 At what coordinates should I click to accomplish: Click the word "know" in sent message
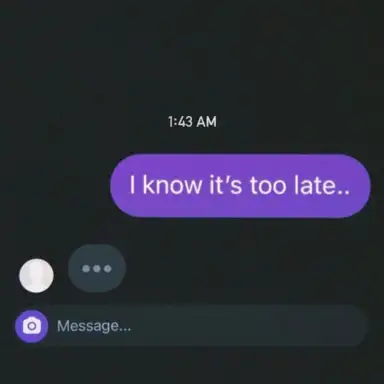[172, 185]
